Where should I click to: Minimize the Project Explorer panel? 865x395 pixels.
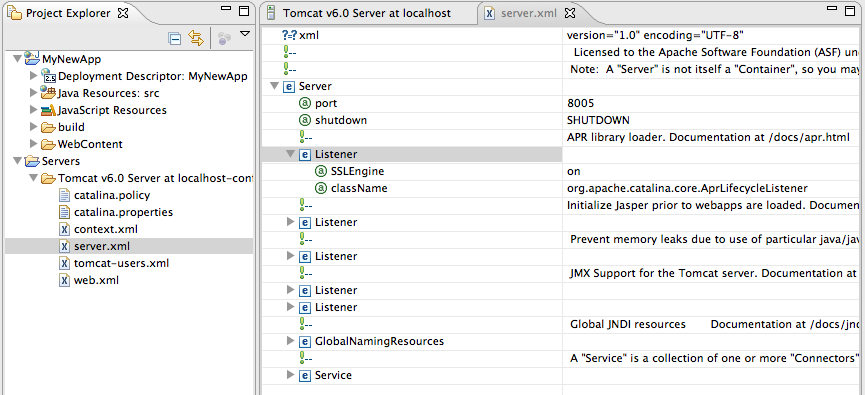(x=226, y=9)
